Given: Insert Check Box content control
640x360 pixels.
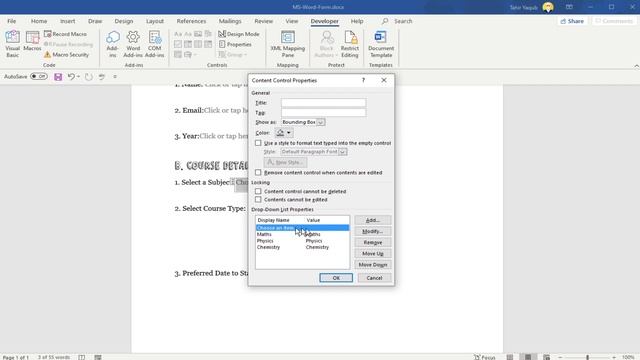Looking at the screenshot, I should tap(178, 44).
